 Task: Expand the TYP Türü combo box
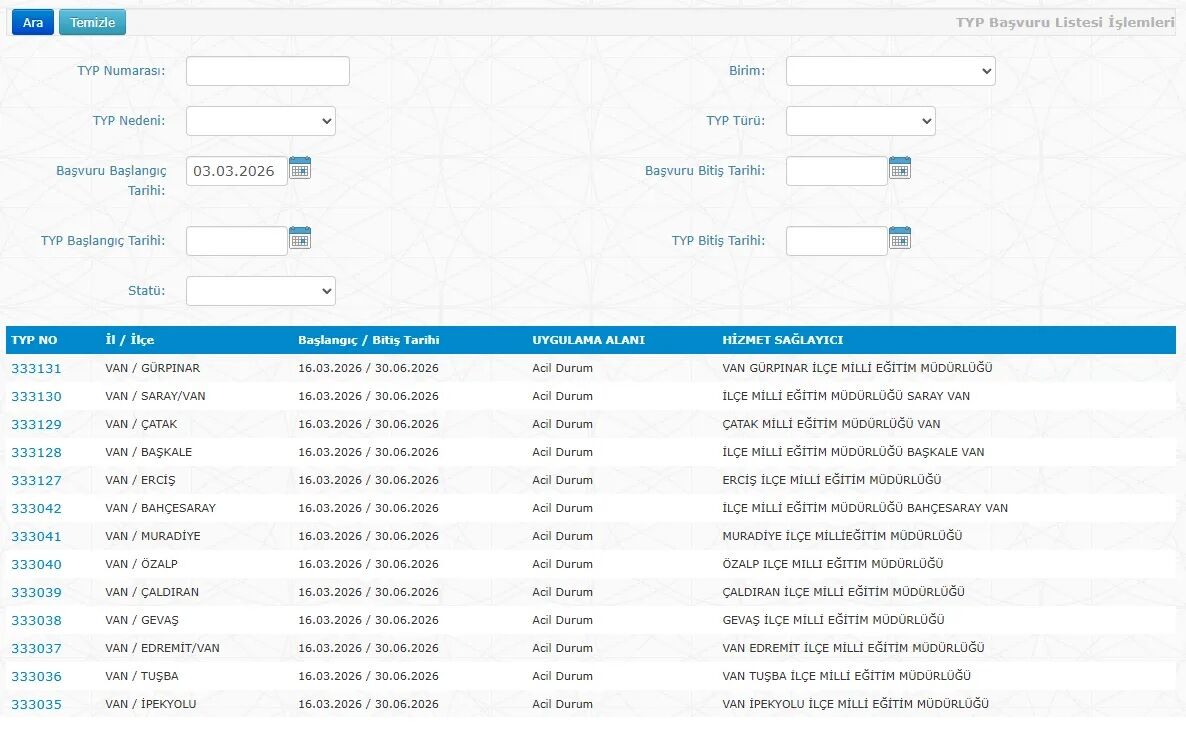point(860,121)
